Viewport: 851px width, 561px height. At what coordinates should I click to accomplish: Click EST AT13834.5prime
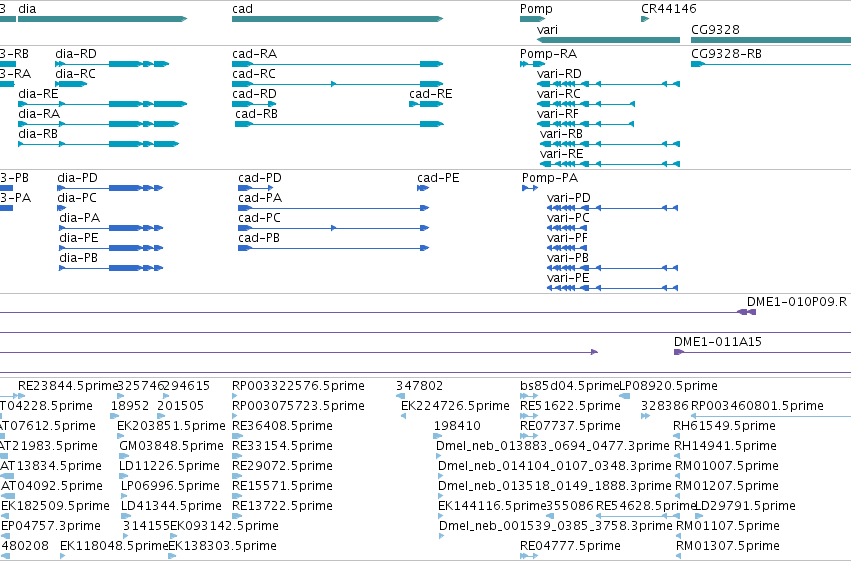coord(51,466)
